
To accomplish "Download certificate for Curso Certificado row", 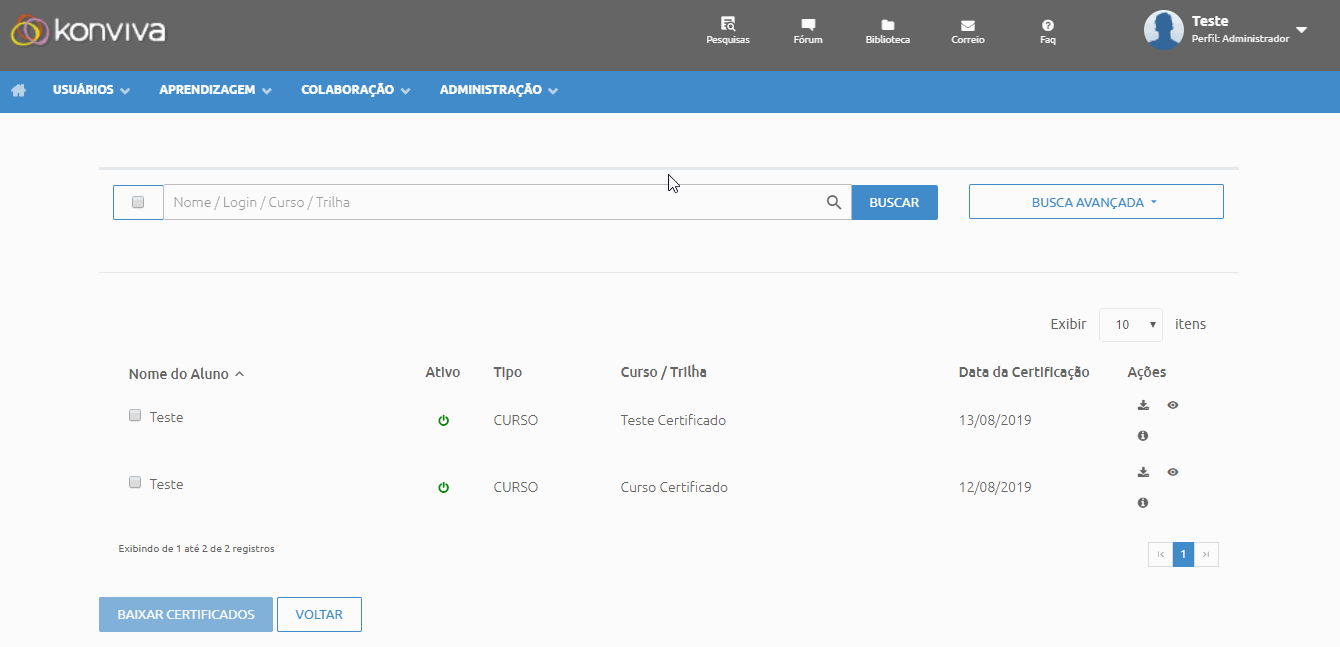I will 1143,472.
